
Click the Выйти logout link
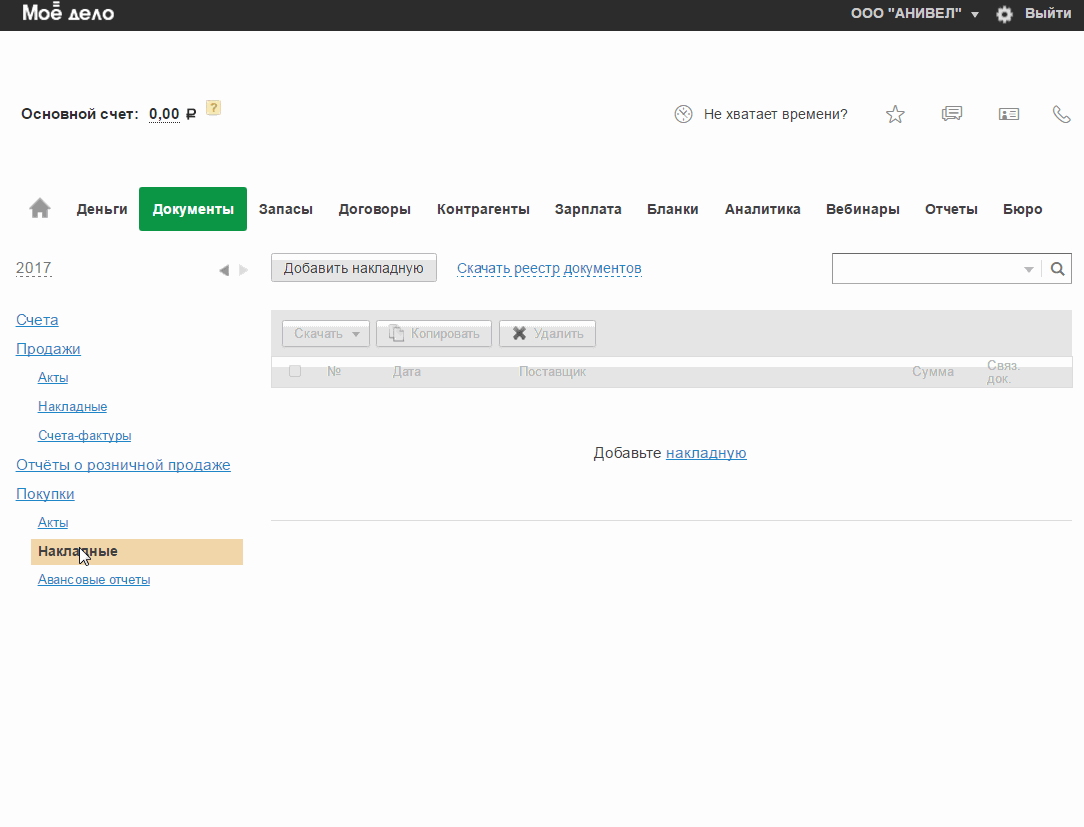(x=1048, y=14)
